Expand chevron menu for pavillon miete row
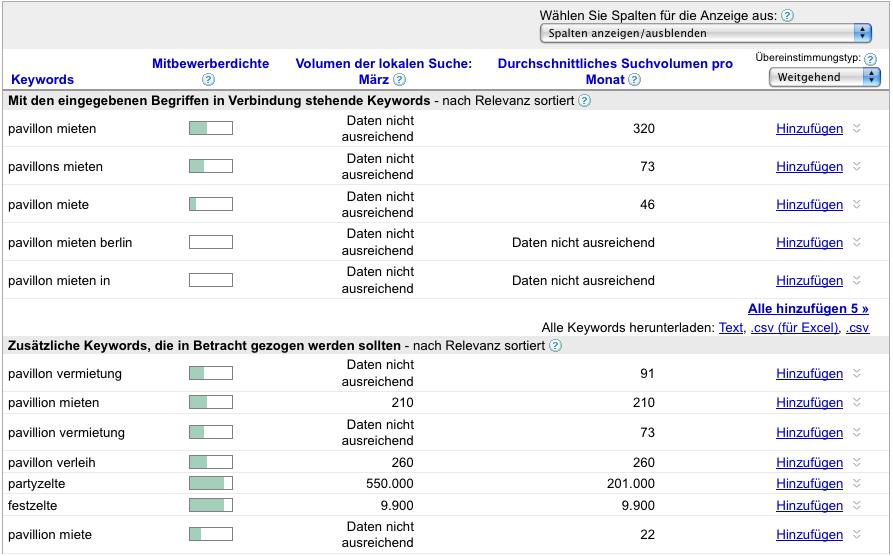This screenshot has width=893, height=556. pyautogui.click(x=857, y=205)
